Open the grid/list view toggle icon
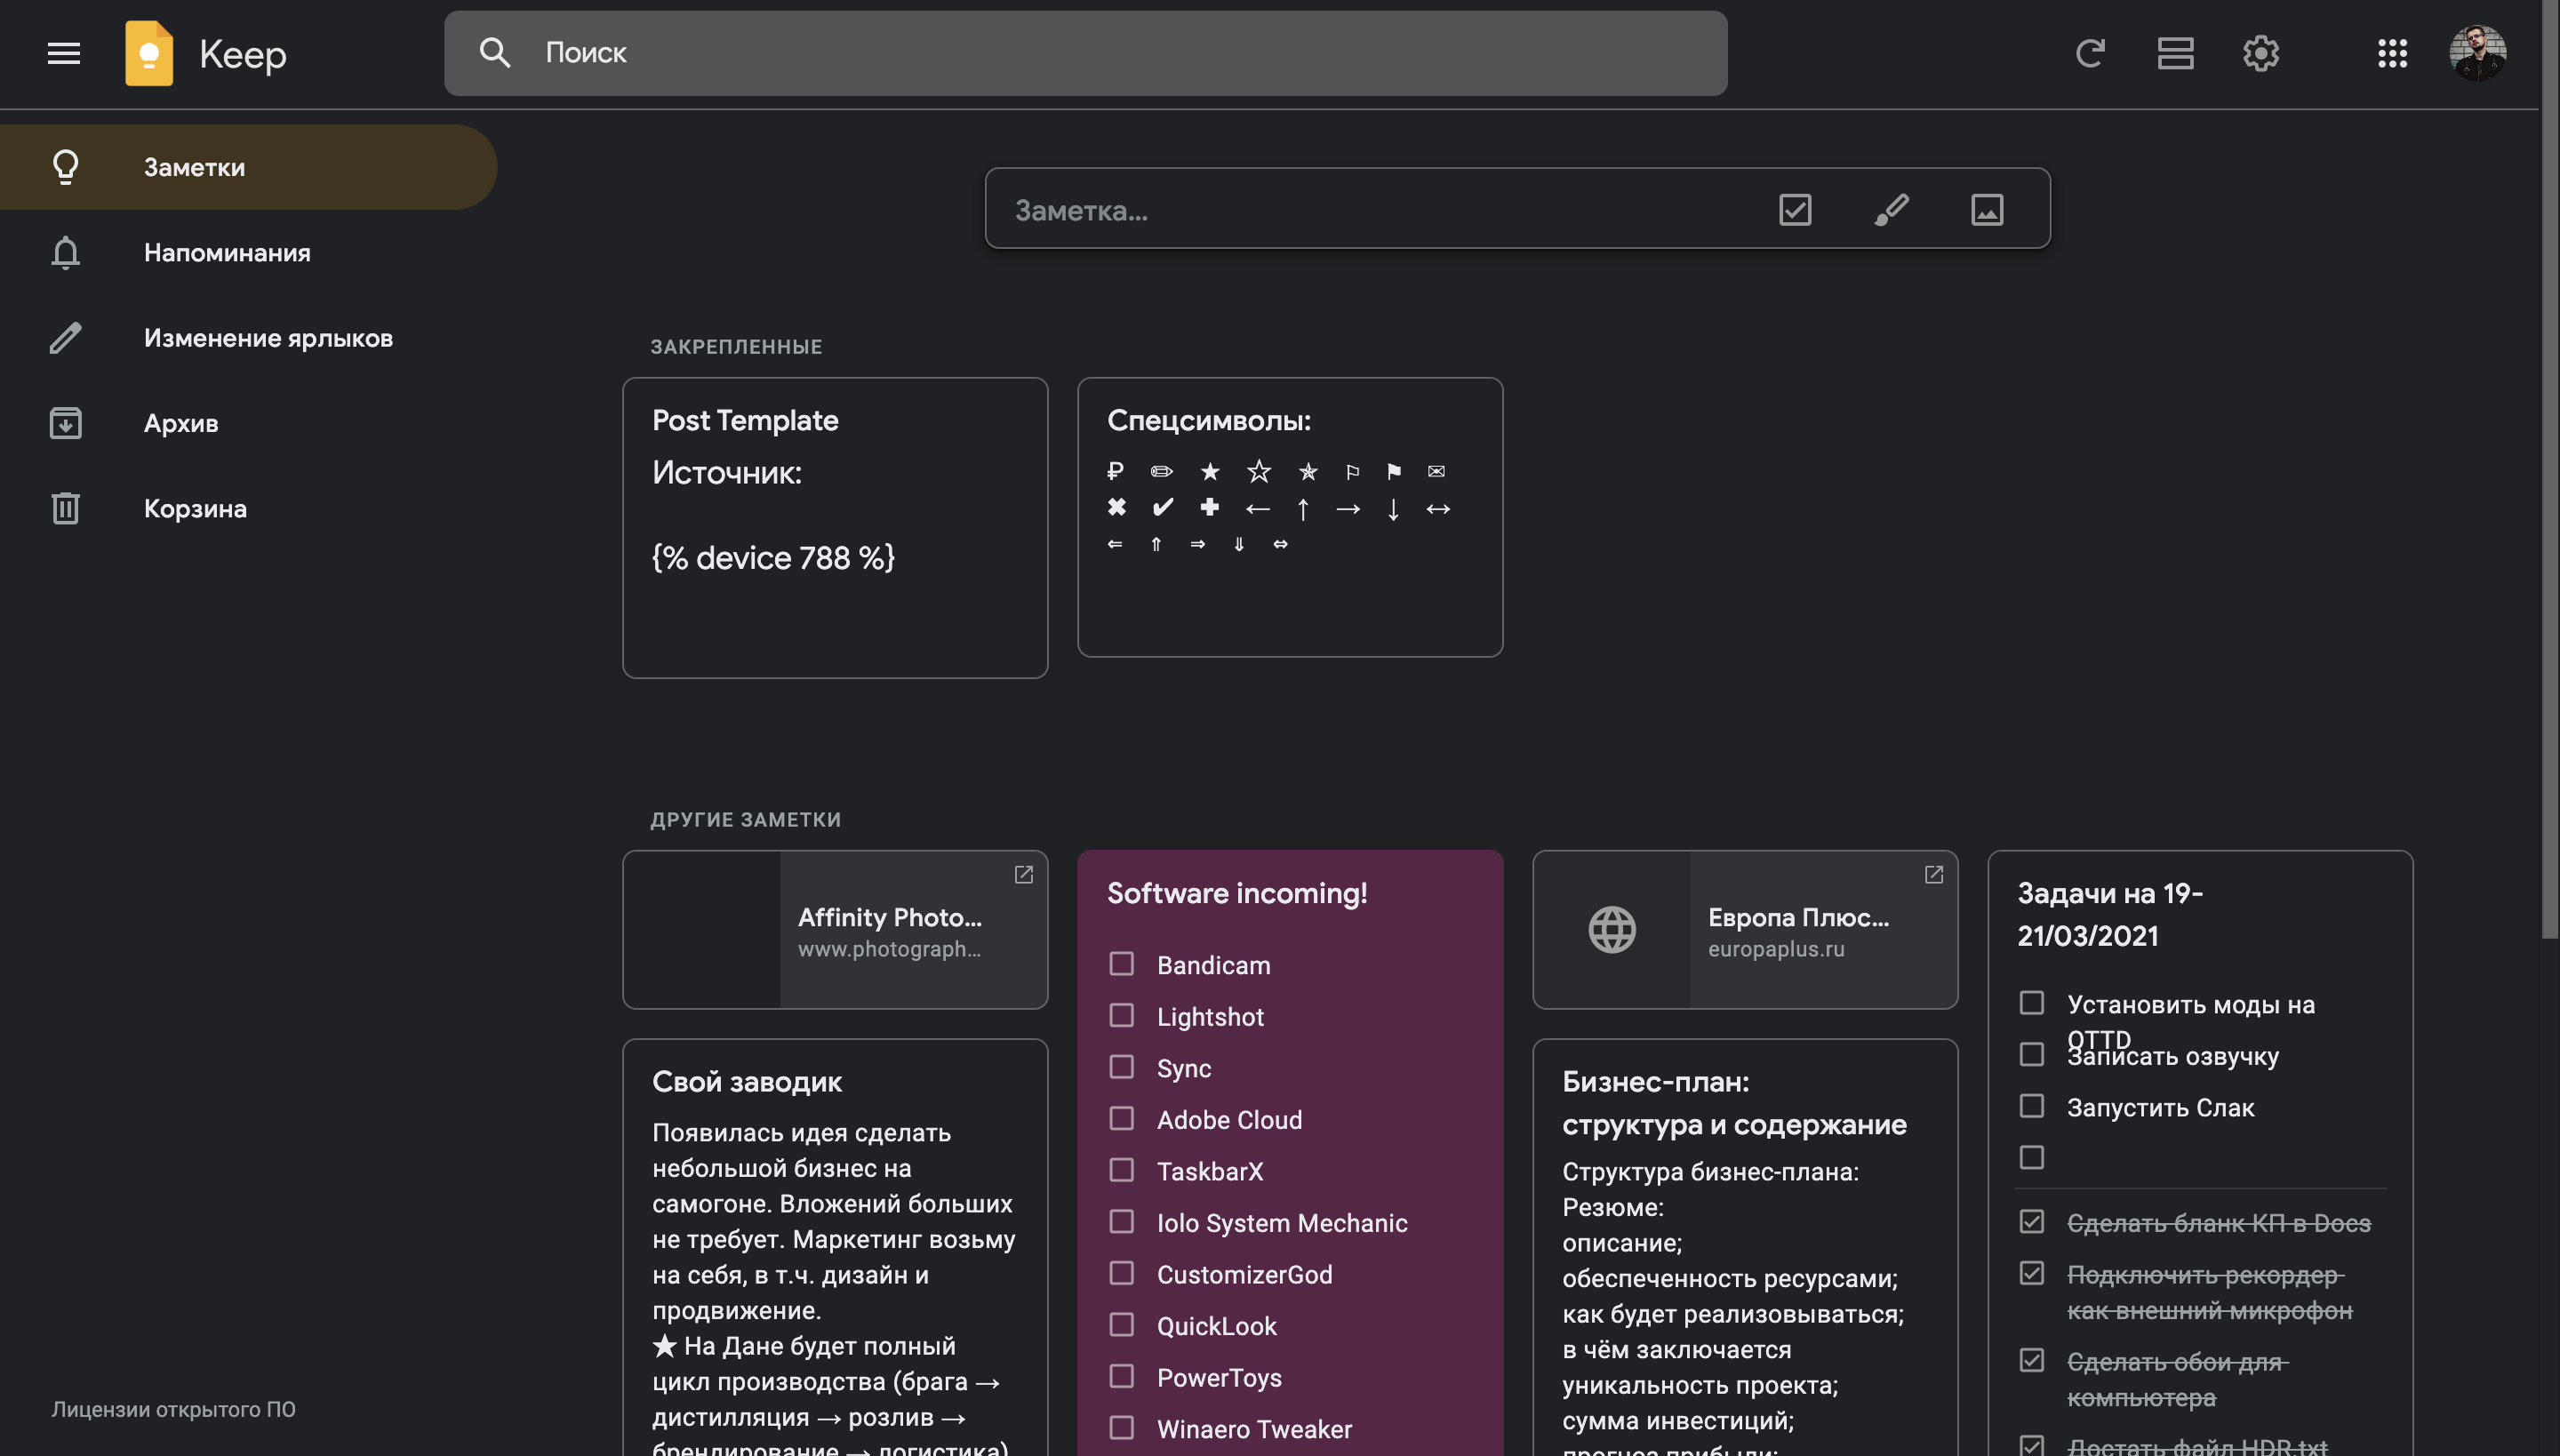This screenshot has width=2560, height=1456. coord(2175,51)
